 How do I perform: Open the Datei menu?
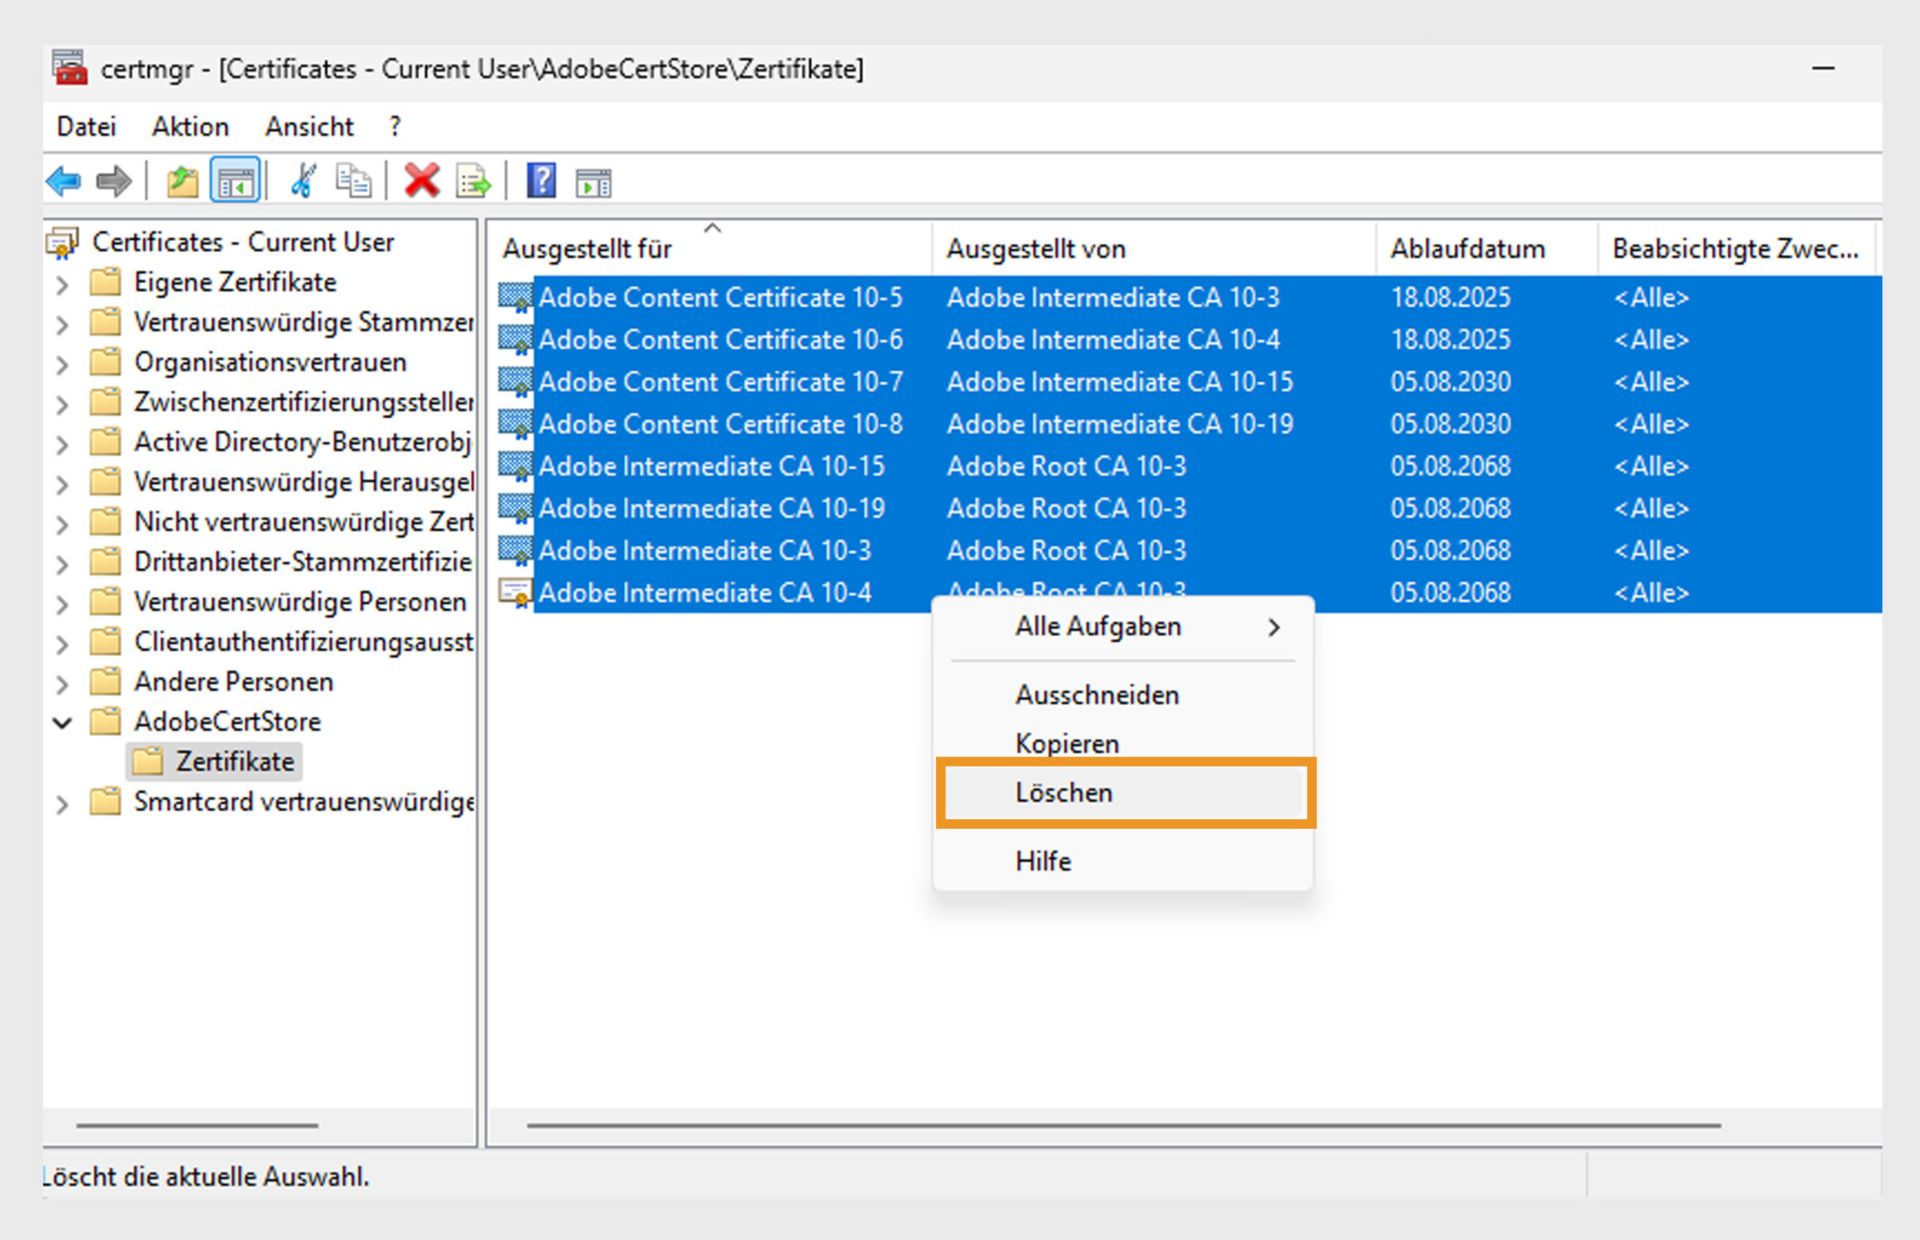click(x=86, y=126)
